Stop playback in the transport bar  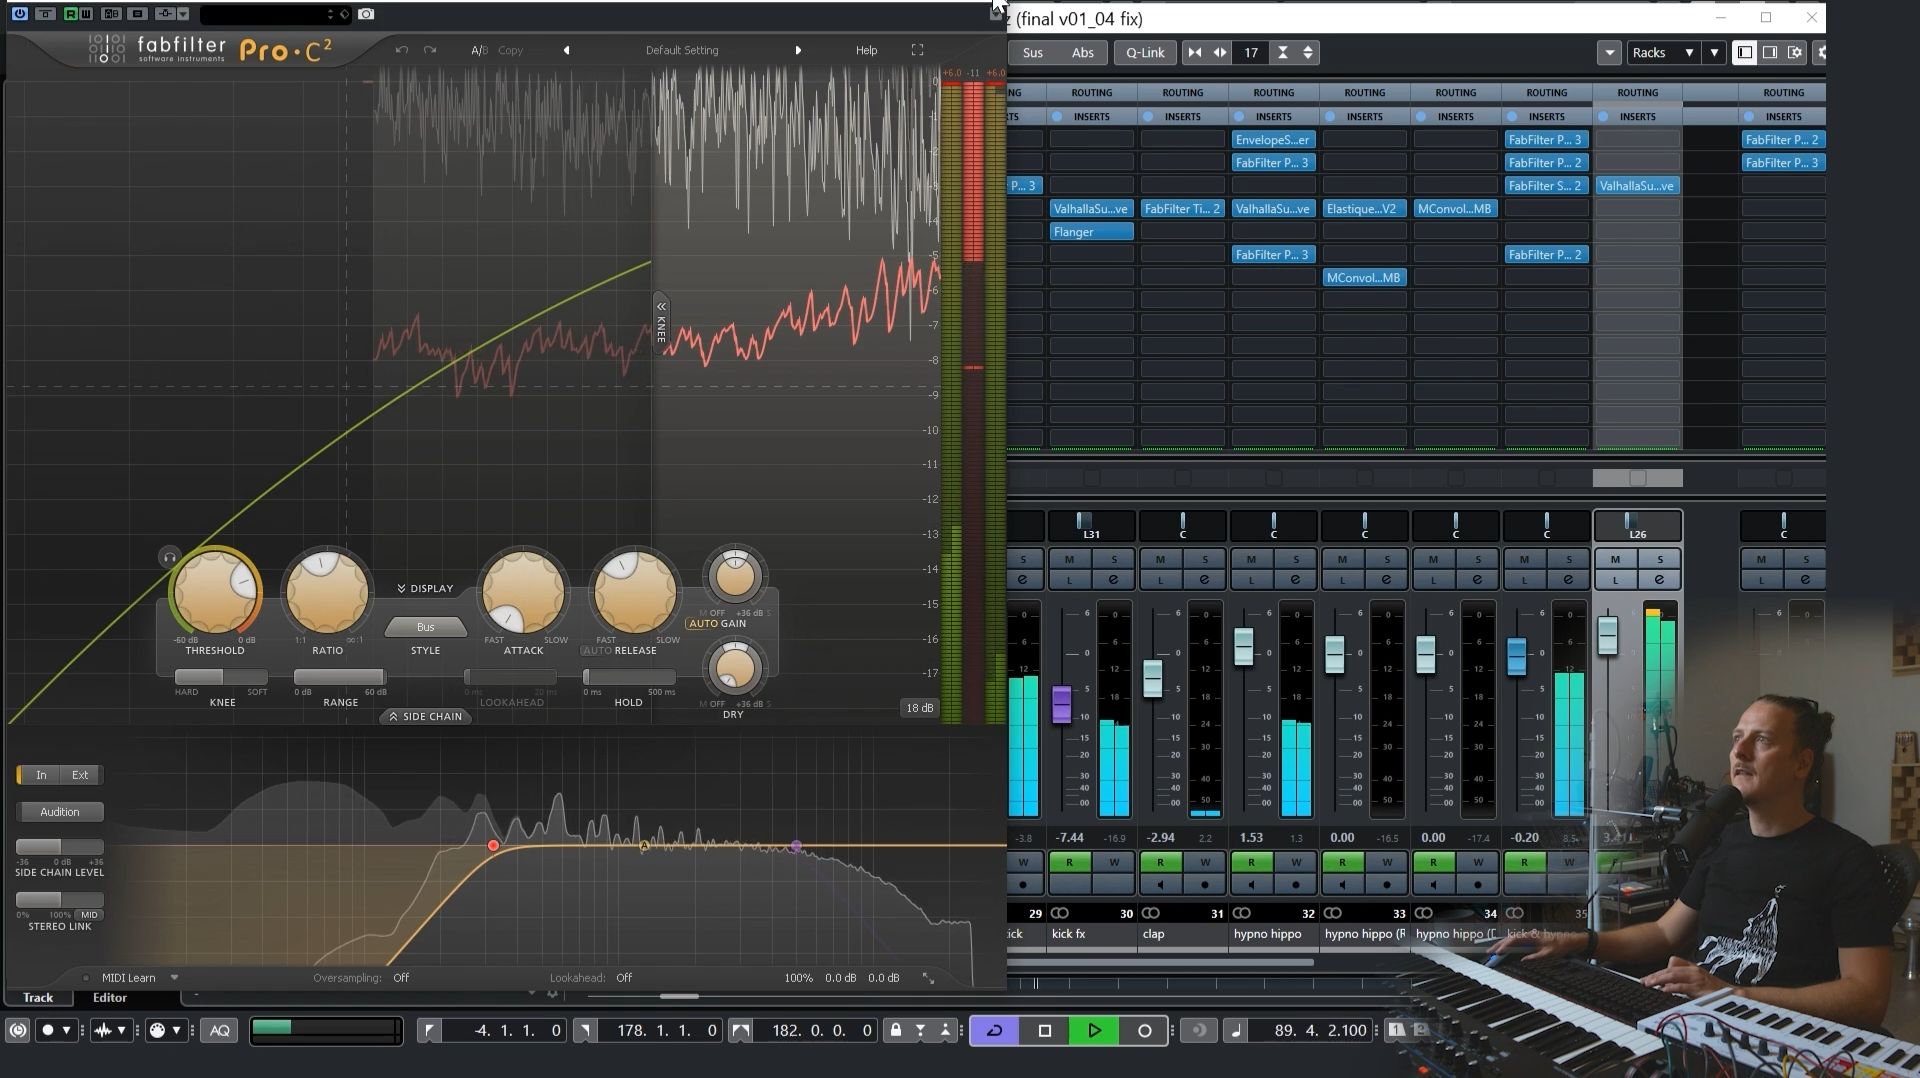click(1045, 1031)
